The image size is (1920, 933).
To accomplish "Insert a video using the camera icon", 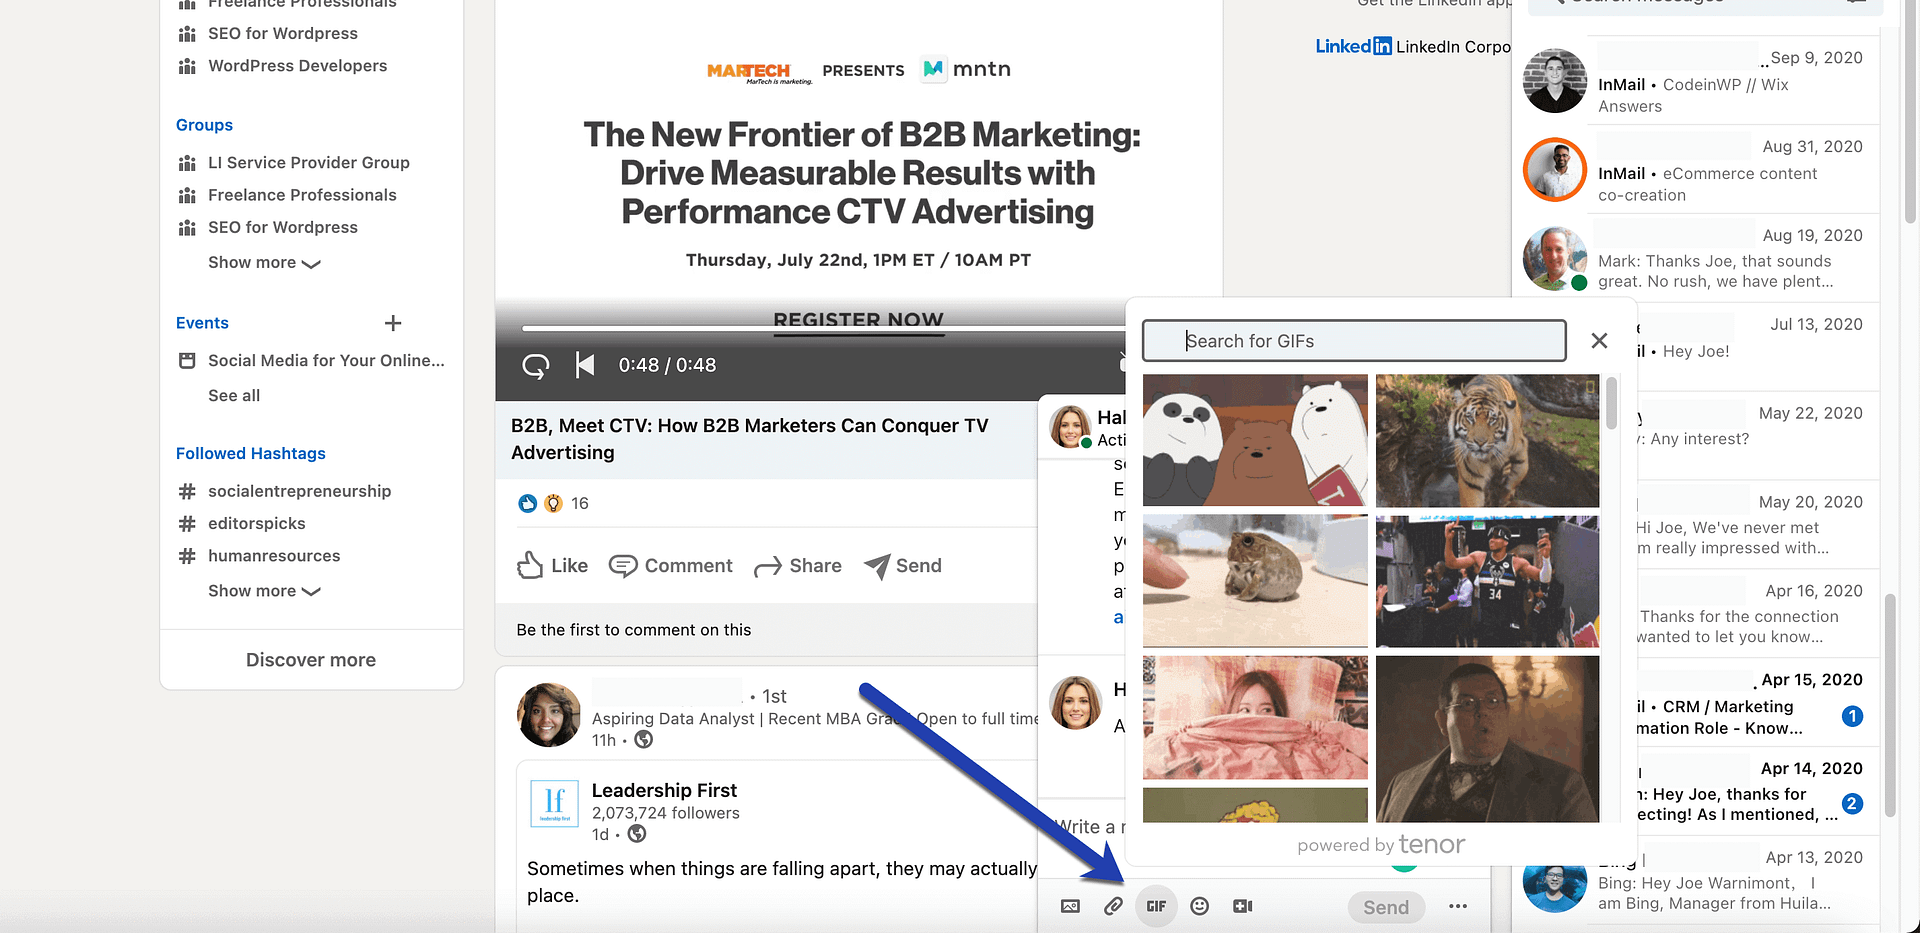I will click(x=1242, y=906).
